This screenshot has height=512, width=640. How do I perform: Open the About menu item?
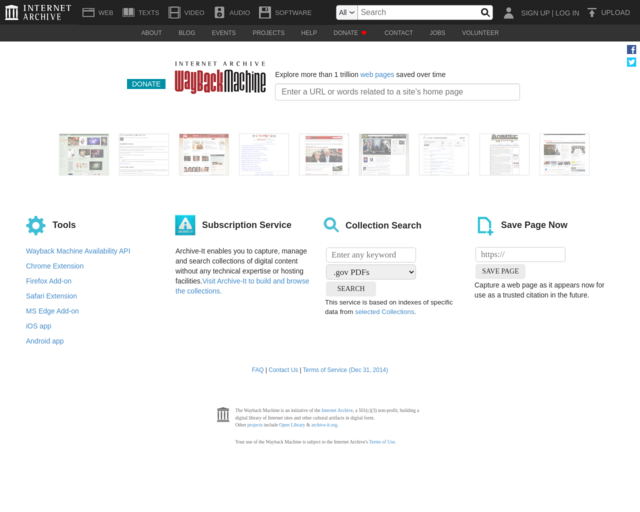click(x=151, y=33)
